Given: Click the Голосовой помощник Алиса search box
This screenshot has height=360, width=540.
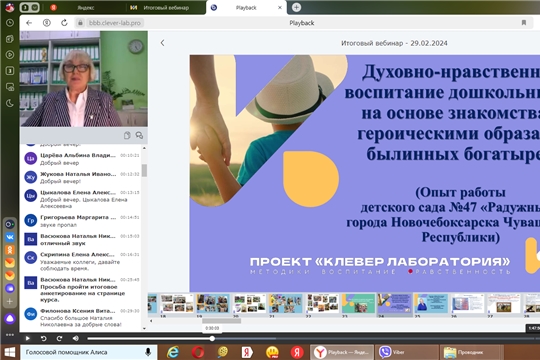Looking at the screenshot, I should click(x=89, y=352).
